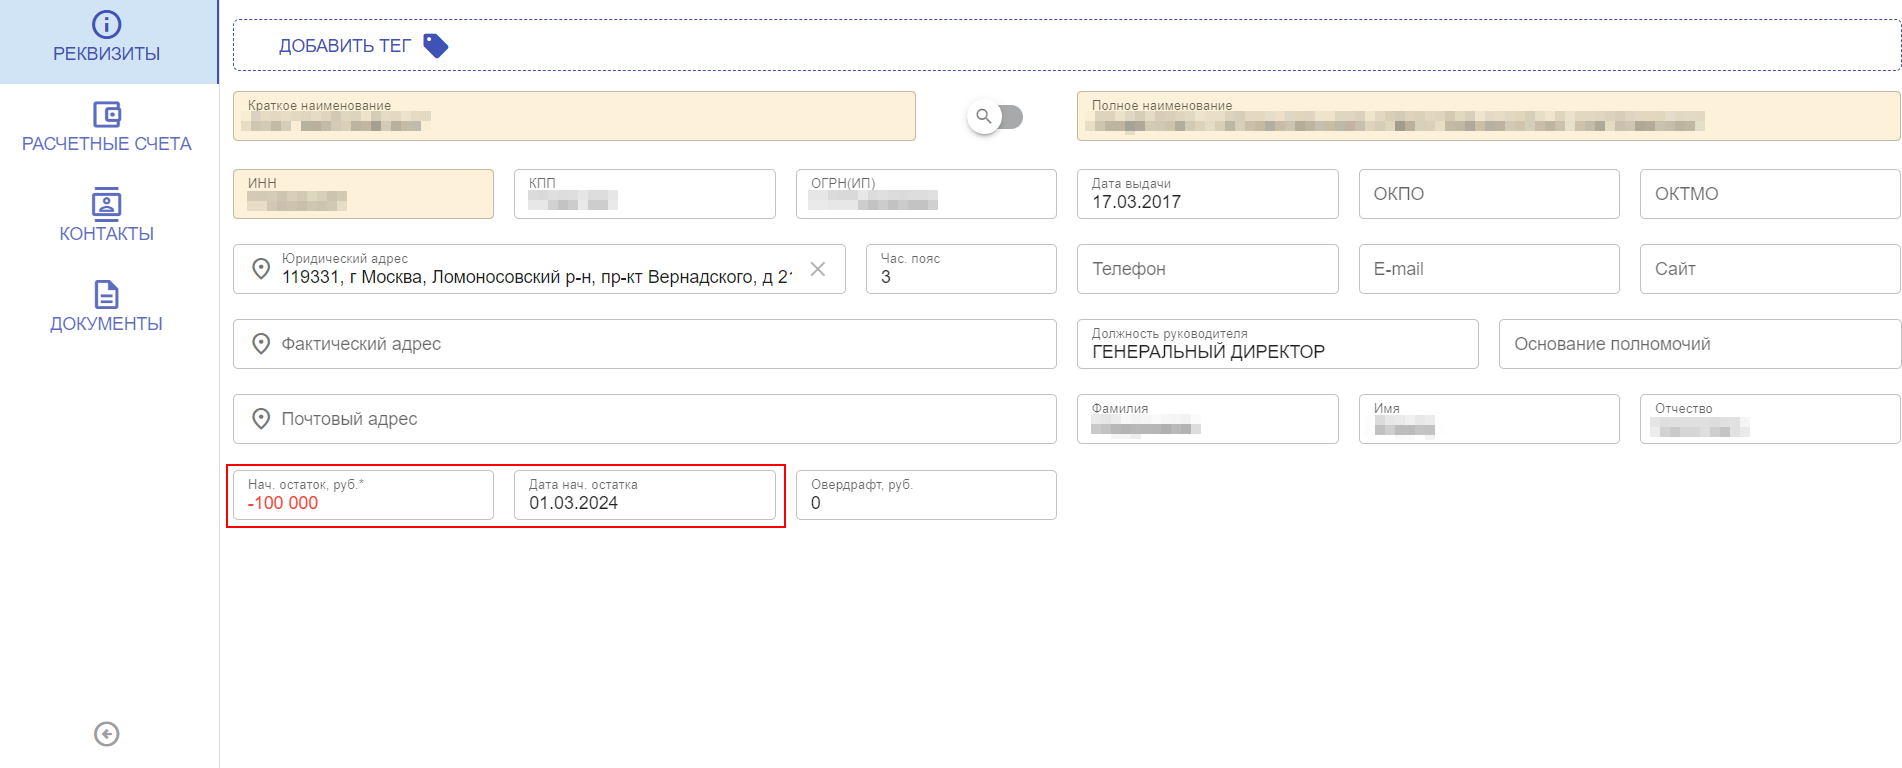Collapse the sidebar with the arrow icon
The image size is (1902, 768).
pyautogui.click(x=107, y=734)
